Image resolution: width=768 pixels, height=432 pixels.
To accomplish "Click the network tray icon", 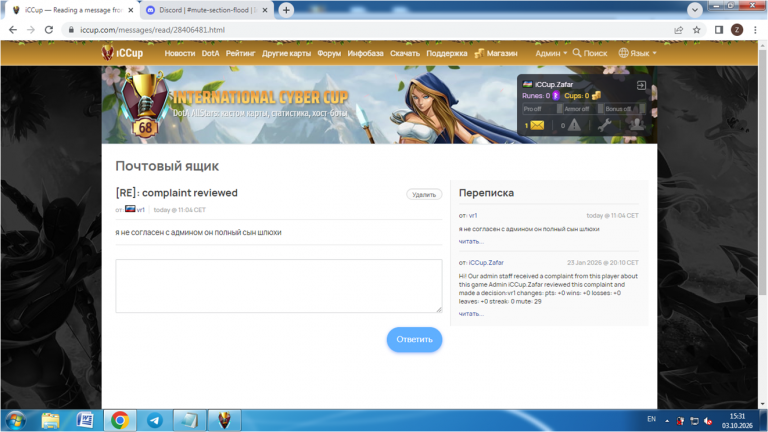I will pos(694,421).
